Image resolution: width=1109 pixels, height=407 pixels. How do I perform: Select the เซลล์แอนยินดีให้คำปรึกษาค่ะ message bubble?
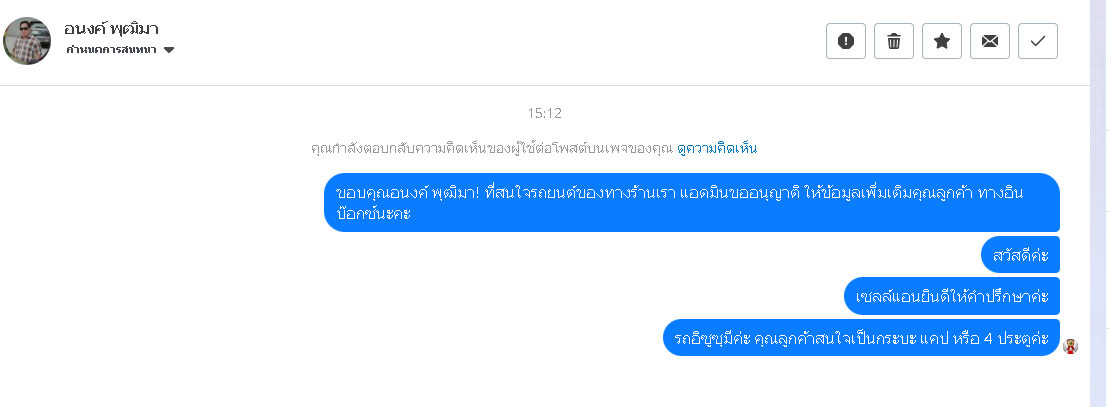[x=952, y=296]
